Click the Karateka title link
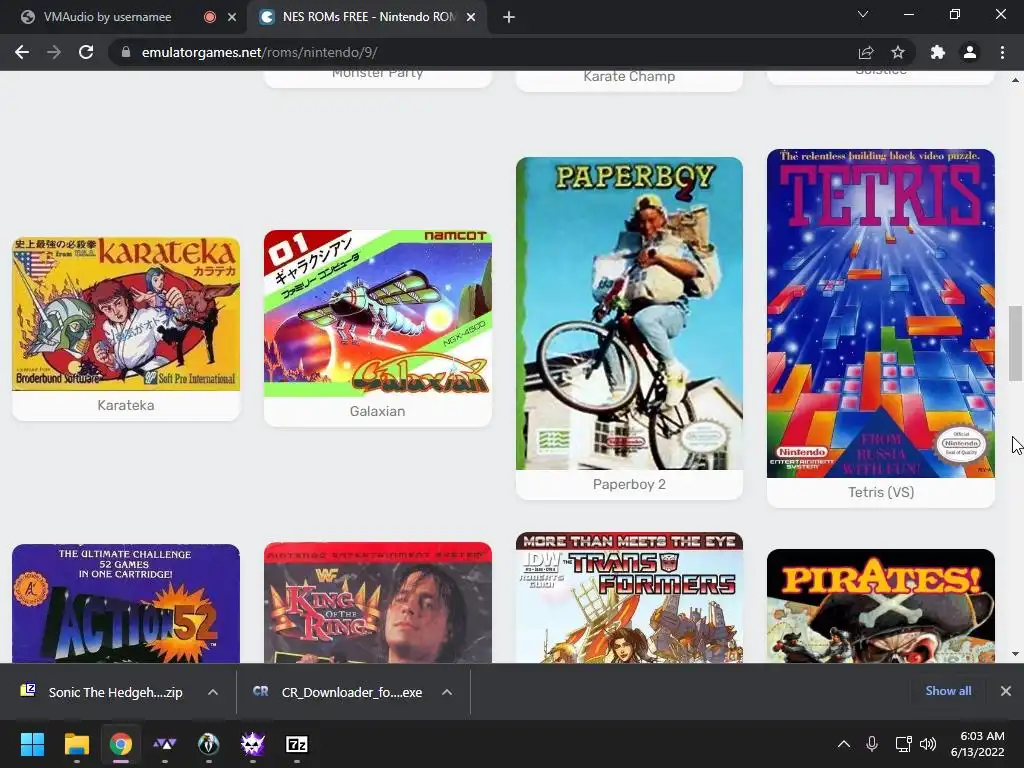The width and height of the screenshot is (1024, 768). coord(126,405)
